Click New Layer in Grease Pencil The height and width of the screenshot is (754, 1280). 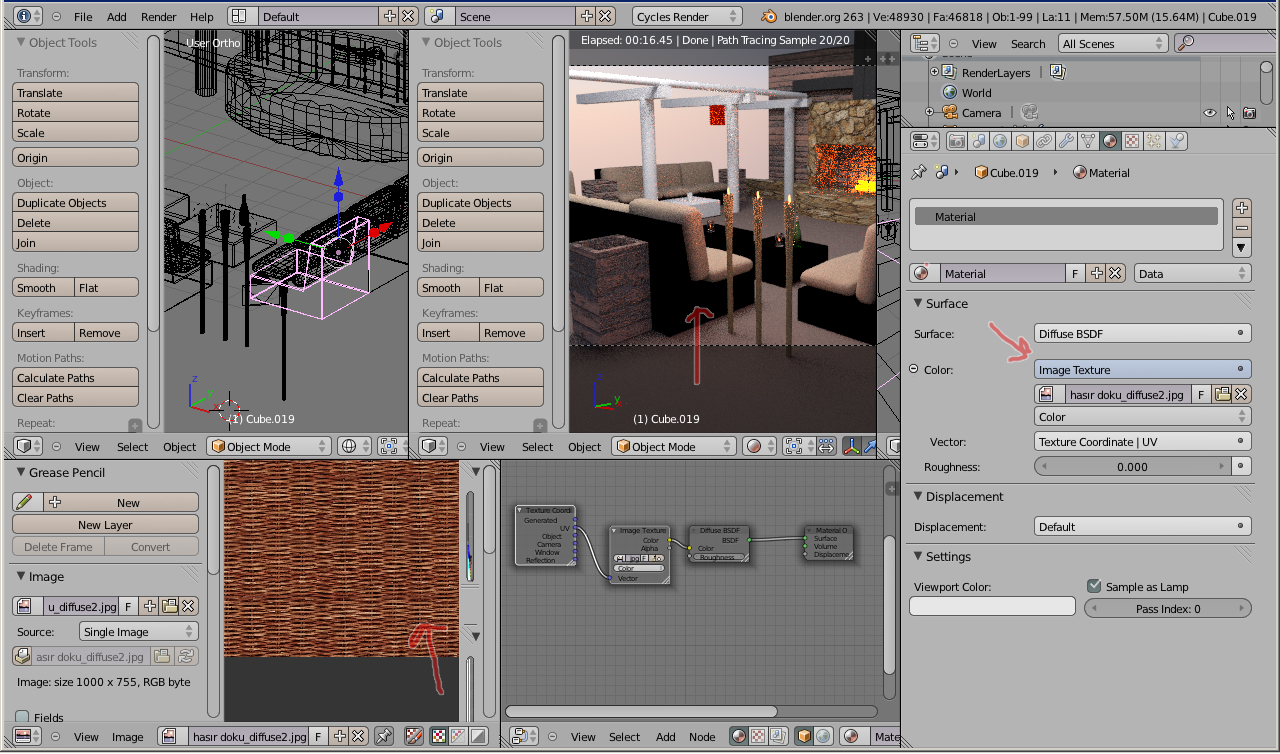coord(105,524)
